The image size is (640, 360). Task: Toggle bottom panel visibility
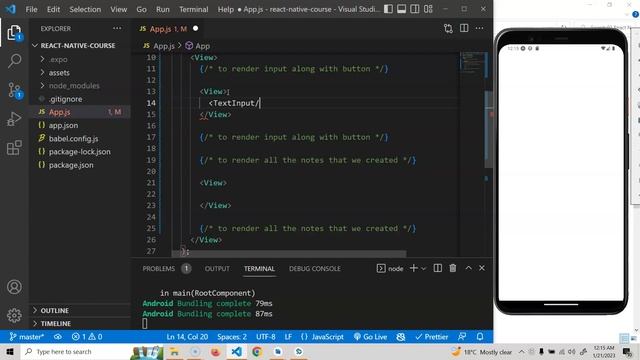402,9
